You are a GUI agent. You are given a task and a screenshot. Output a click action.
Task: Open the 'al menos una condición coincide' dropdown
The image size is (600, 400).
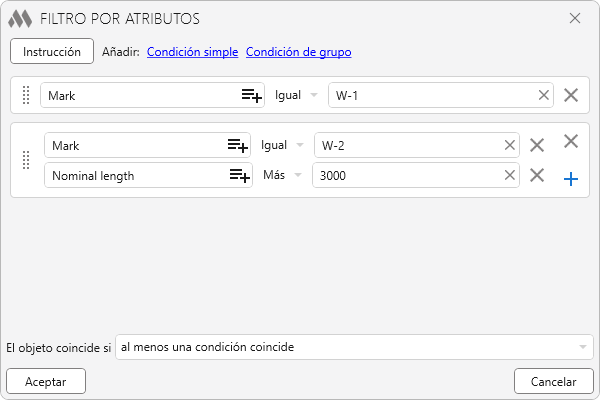click(354, 347)
